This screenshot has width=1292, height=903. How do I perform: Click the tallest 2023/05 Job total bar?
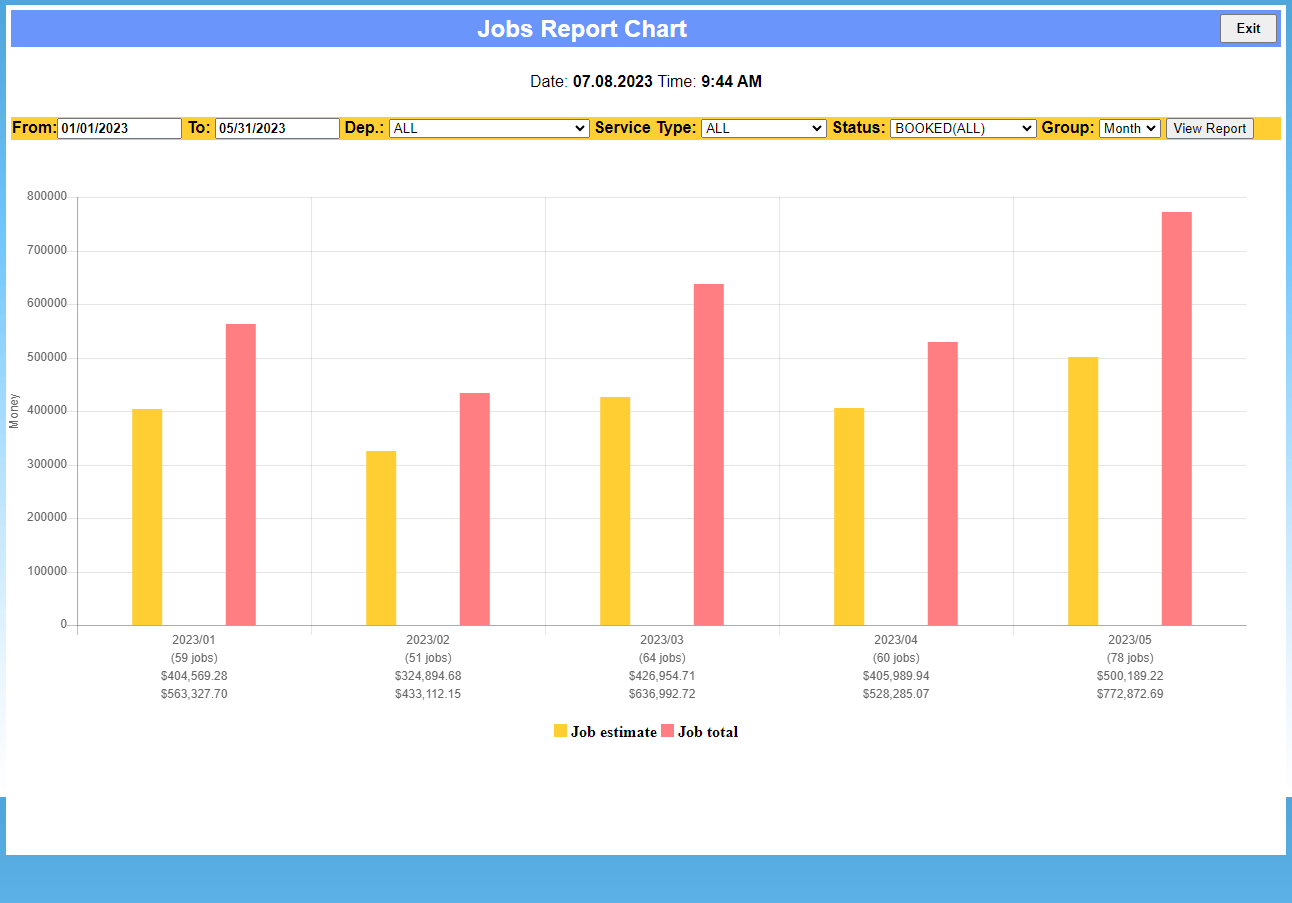(x=1177, y=419)
